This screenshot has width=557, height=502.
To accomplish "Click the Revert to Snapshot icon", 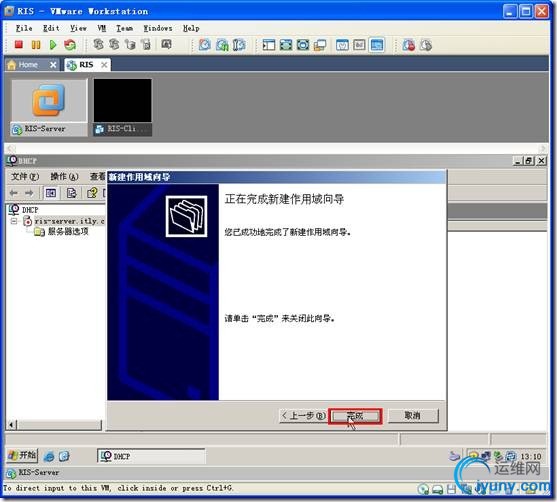I will click(222, 45).
